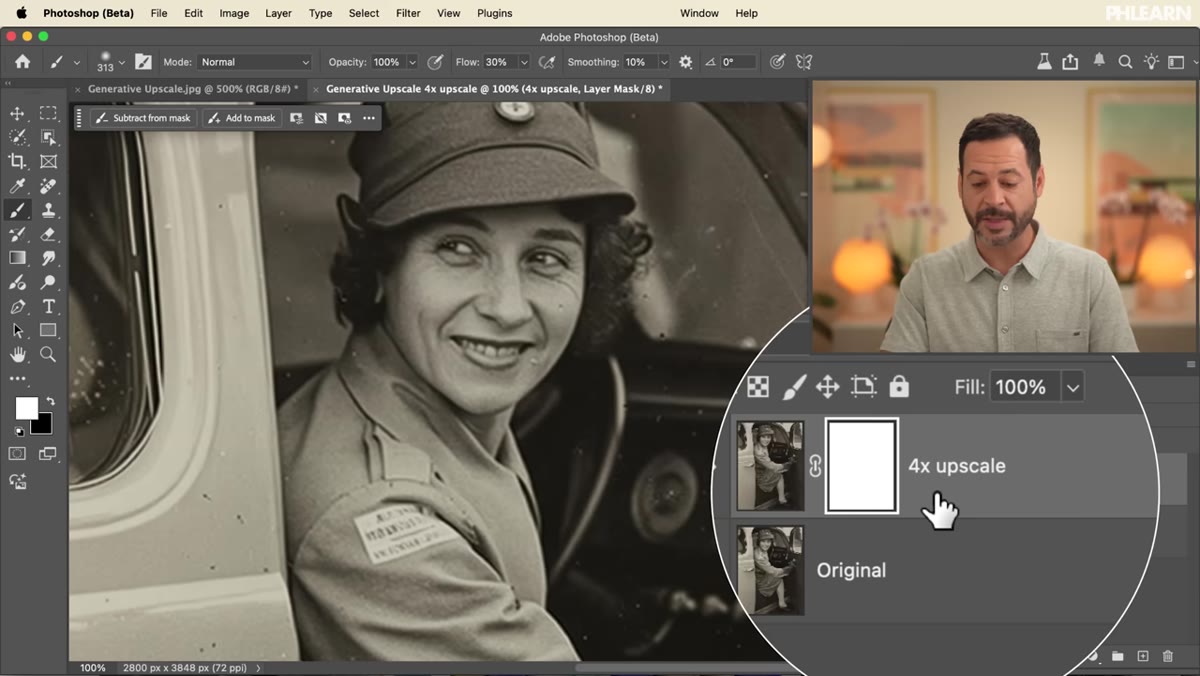
Task: Open the Layer menu
Action: click(x=278, y=13)
